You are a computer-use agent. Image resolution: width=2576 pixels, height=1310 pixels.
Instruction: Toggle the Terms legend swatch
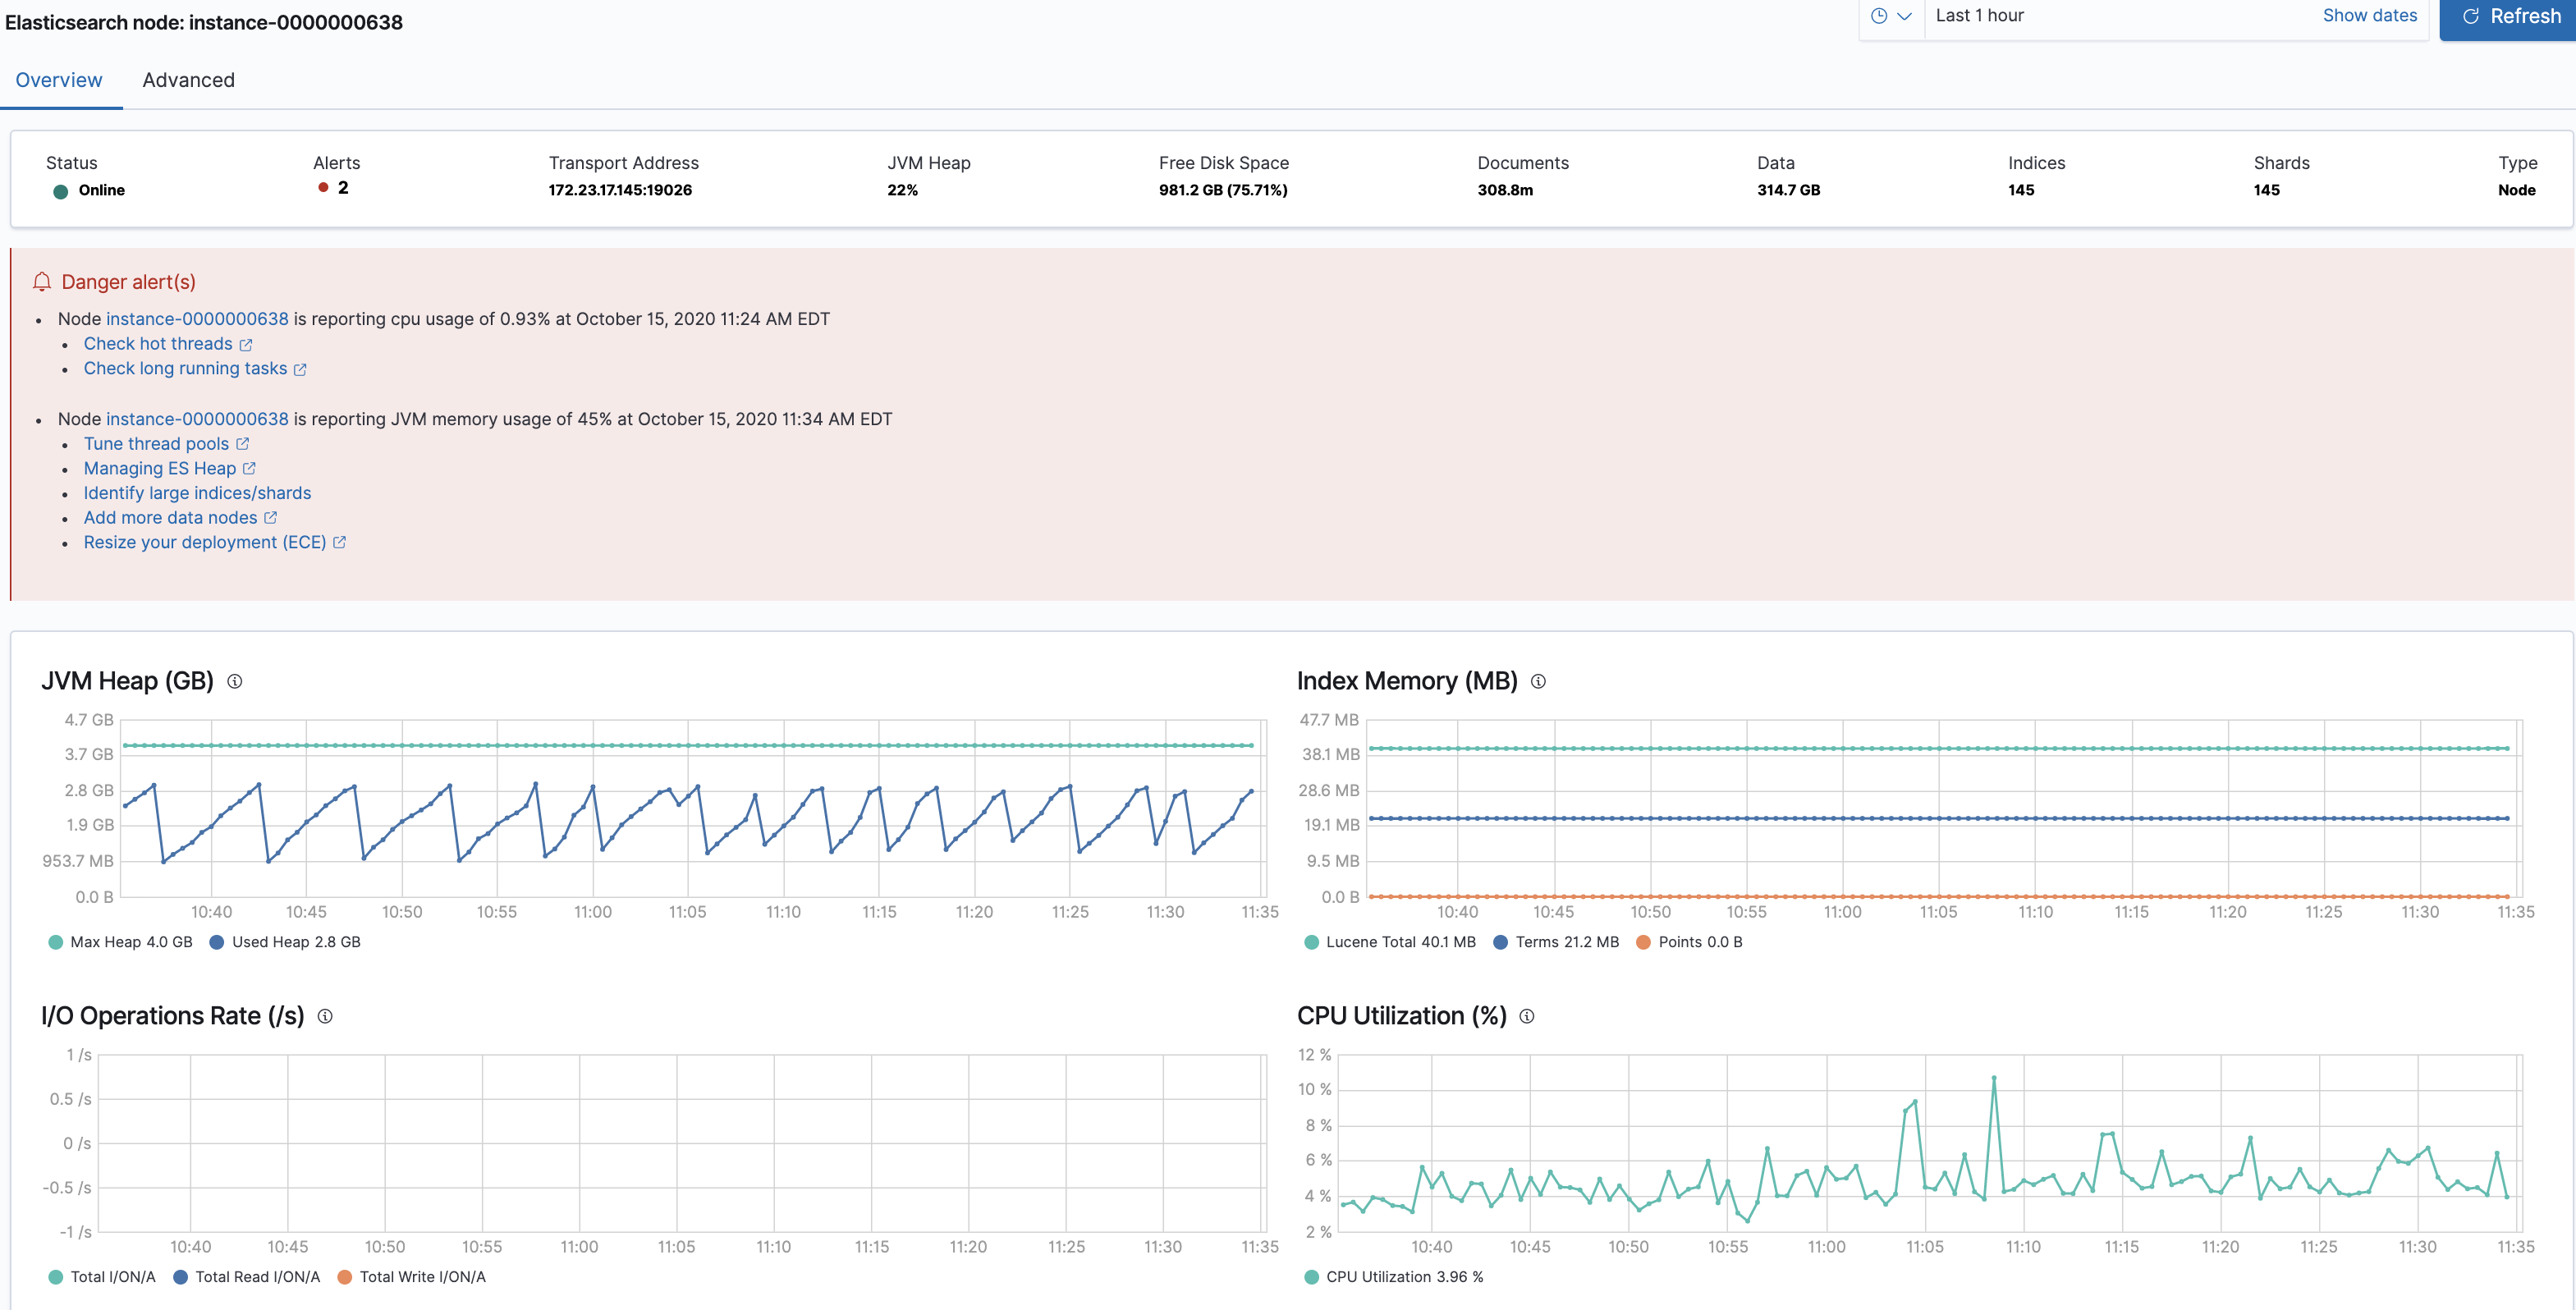coord(1500,942)
